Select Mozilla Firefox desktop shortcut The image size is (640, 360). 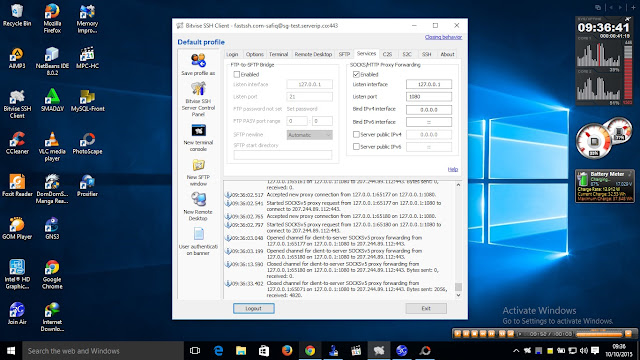coord(52,18)
